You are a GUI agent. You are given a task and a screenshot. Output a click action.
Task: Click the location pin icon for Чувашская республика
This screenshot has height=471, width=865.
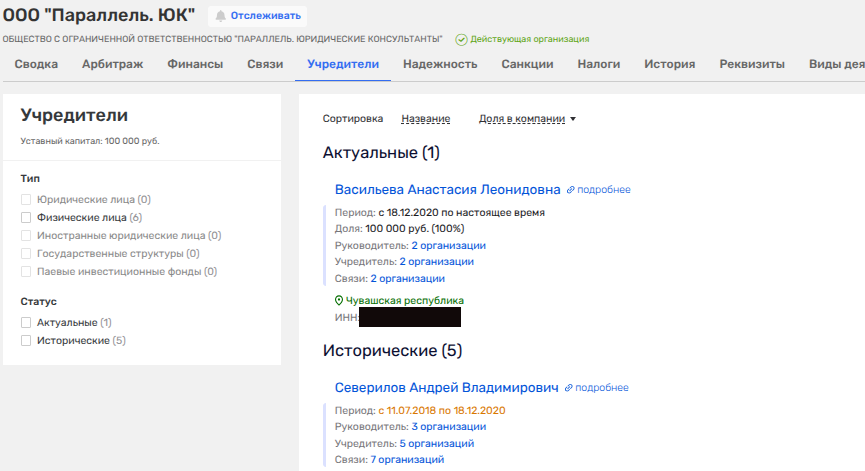(x=339, y=300)
